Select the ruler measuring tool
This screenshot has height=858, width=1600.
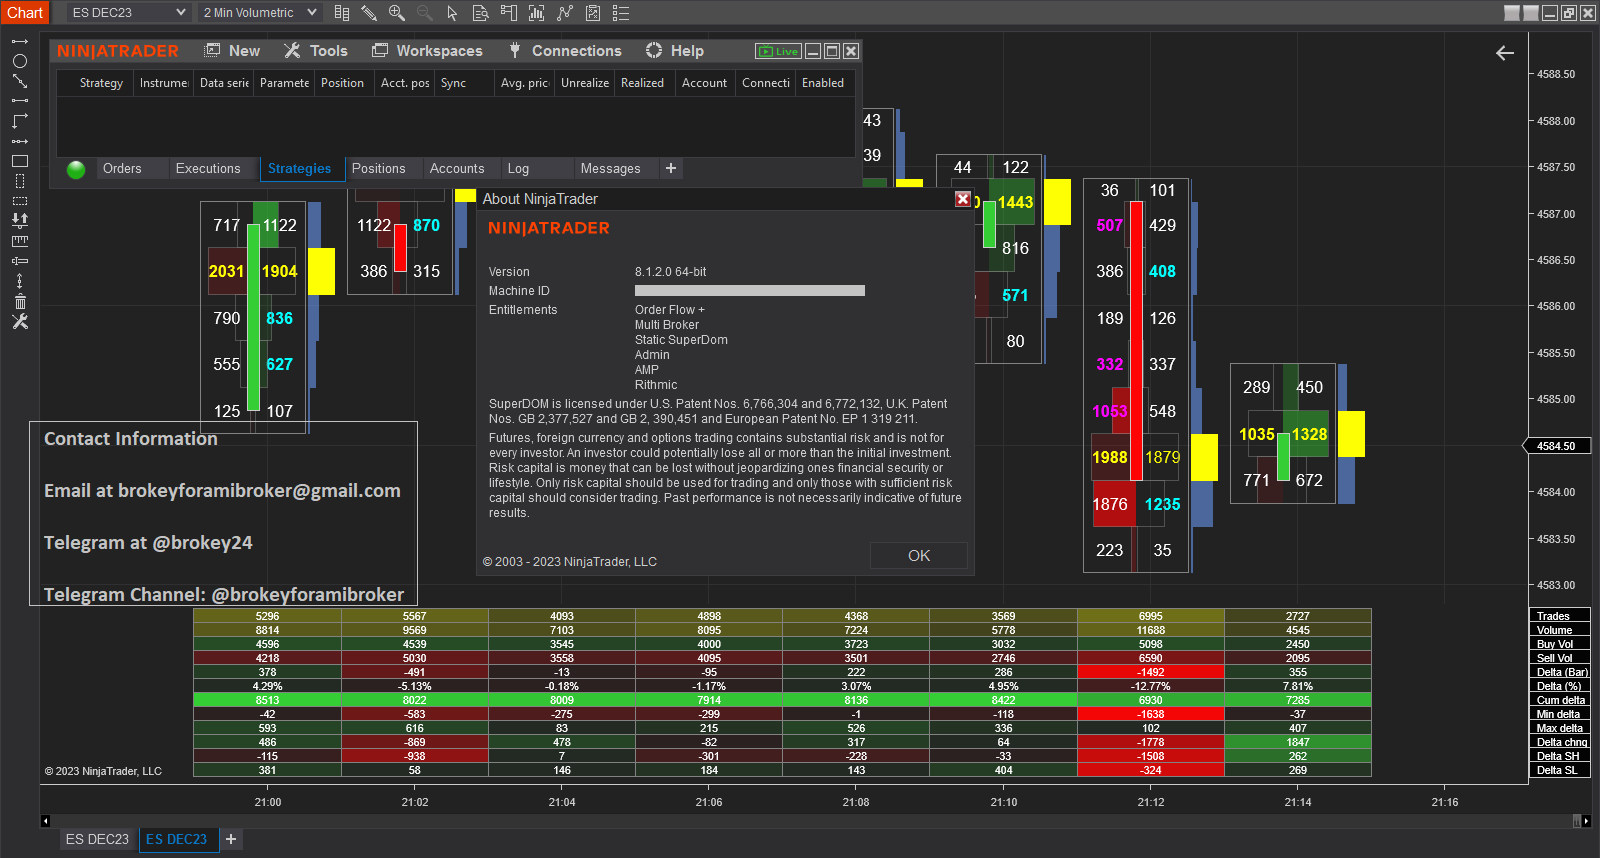(19, 241)
